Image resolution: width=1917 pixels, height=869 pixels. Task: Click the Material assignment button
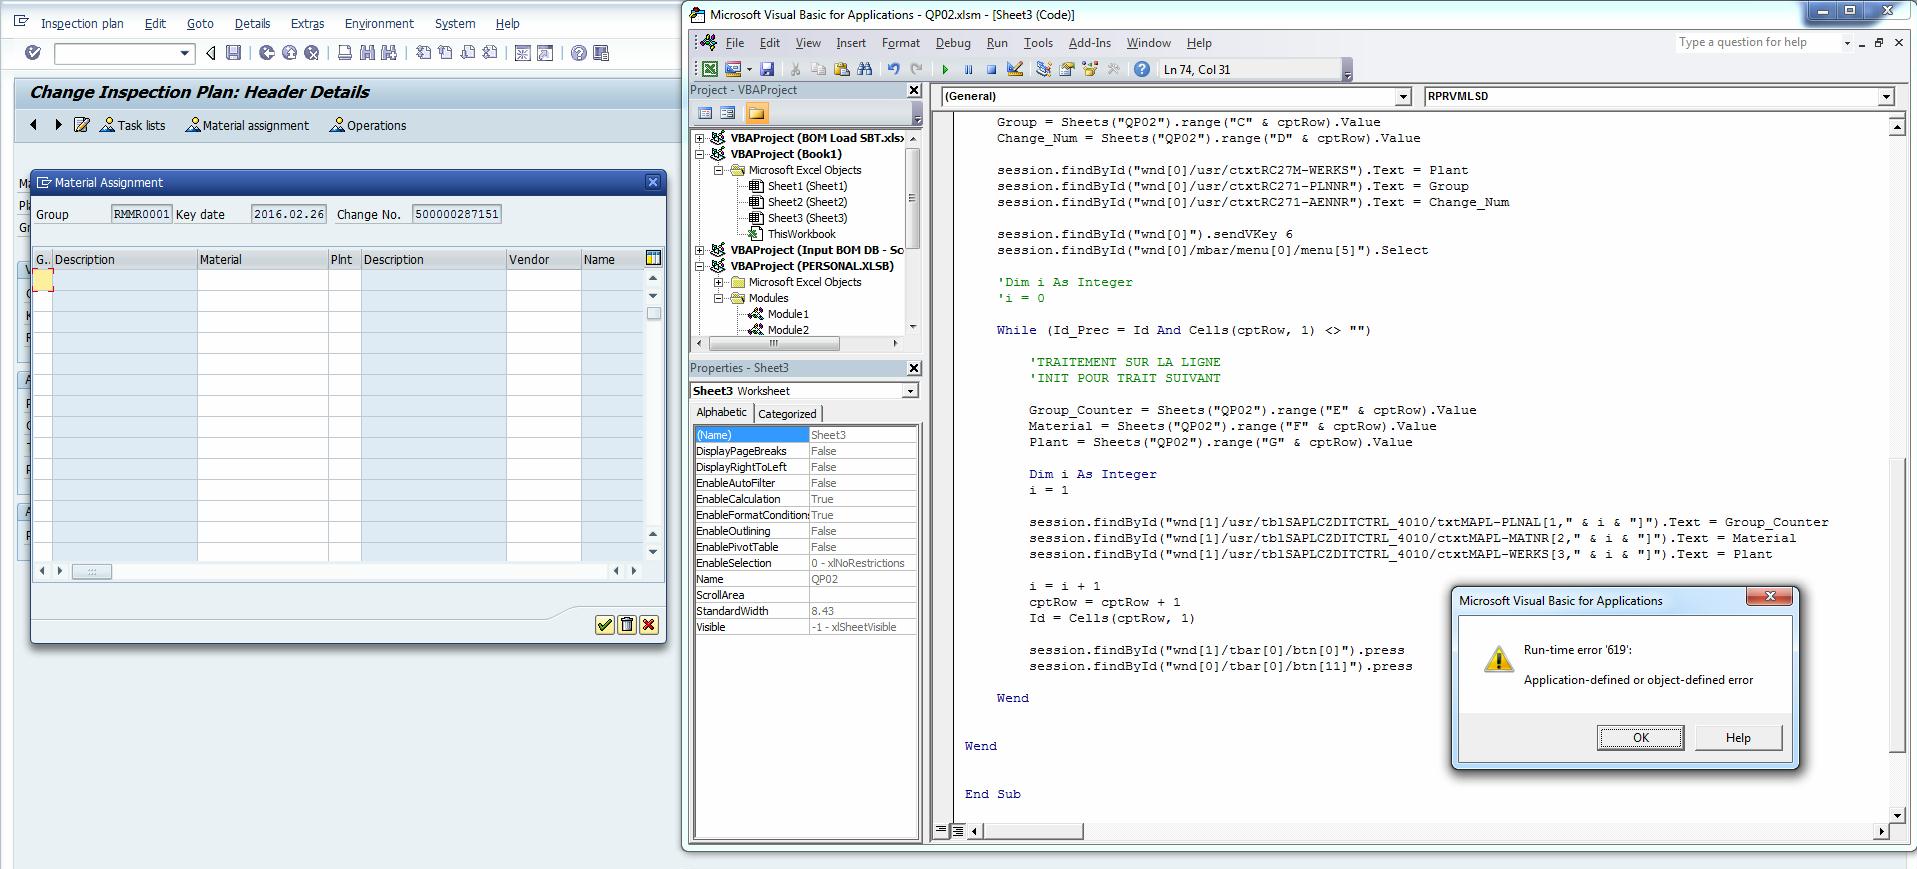247,125
